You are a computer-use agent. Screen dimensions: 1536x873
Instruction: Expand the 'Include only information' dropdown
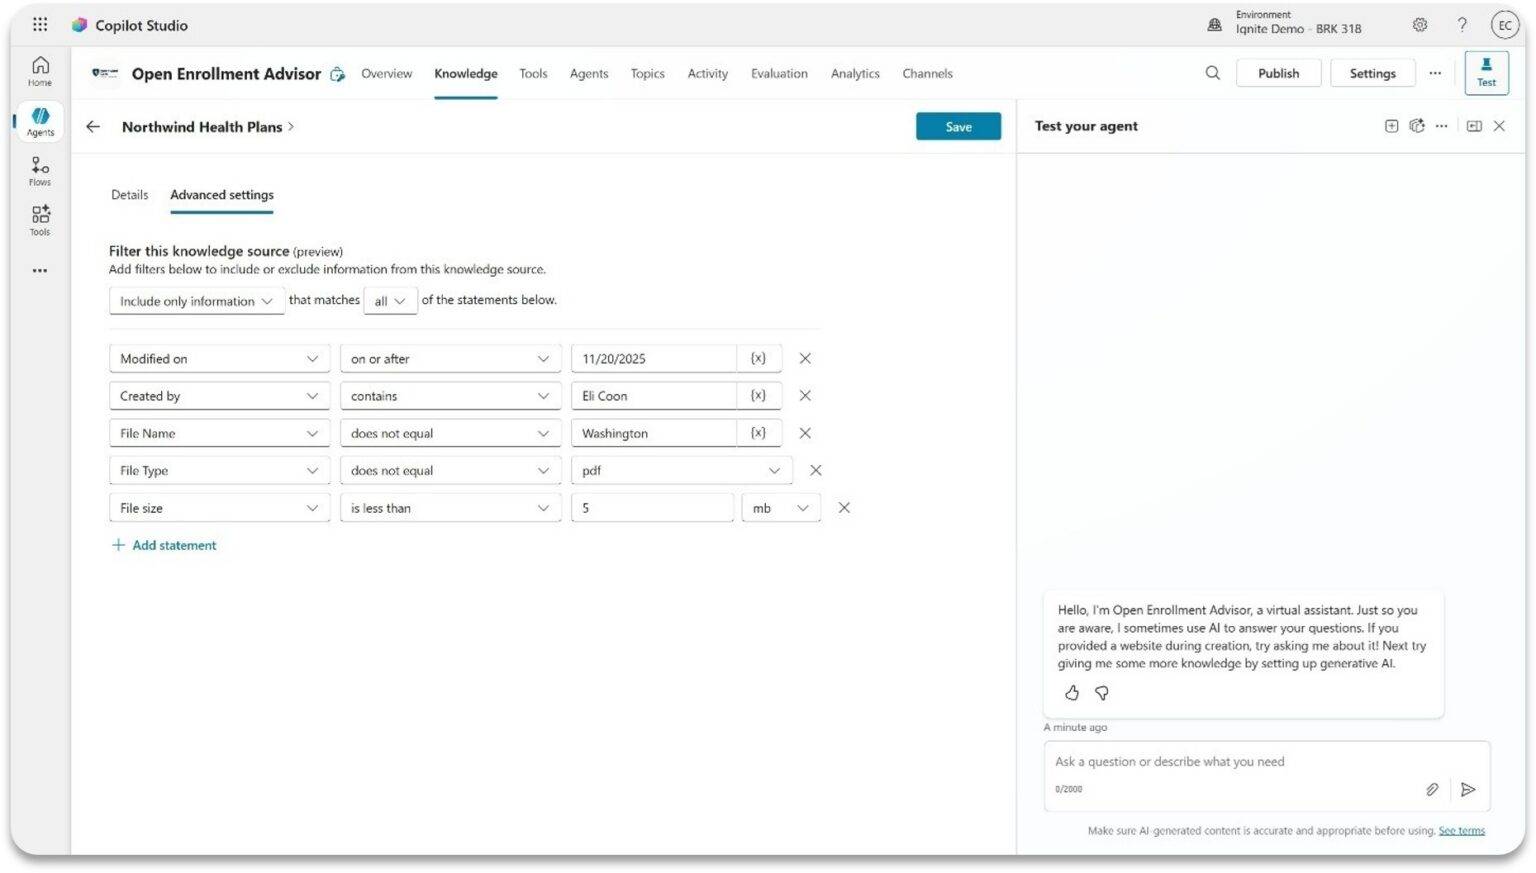click(x=196, y=301)
